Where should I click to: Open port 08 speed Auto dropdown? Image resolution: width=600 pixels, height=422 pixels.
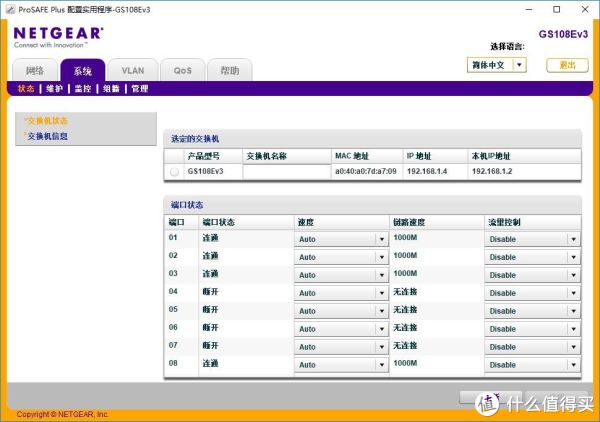tap(341, 365)
